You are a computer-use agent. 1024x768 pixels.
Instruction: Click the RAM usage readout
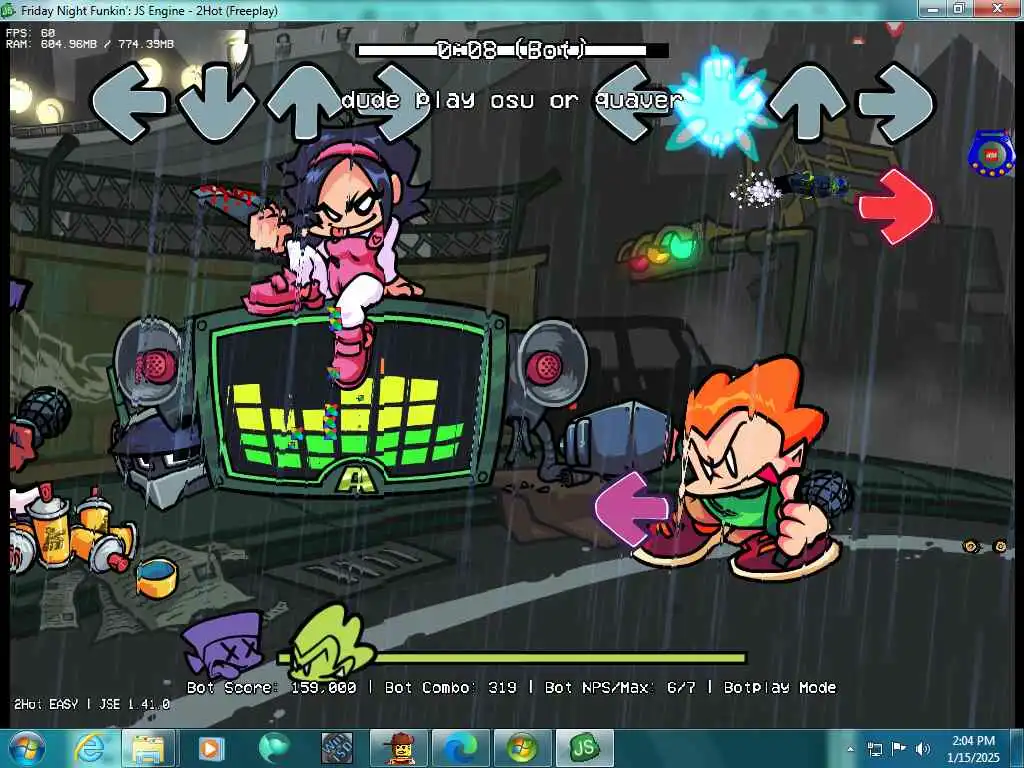(x=90, y=44)
